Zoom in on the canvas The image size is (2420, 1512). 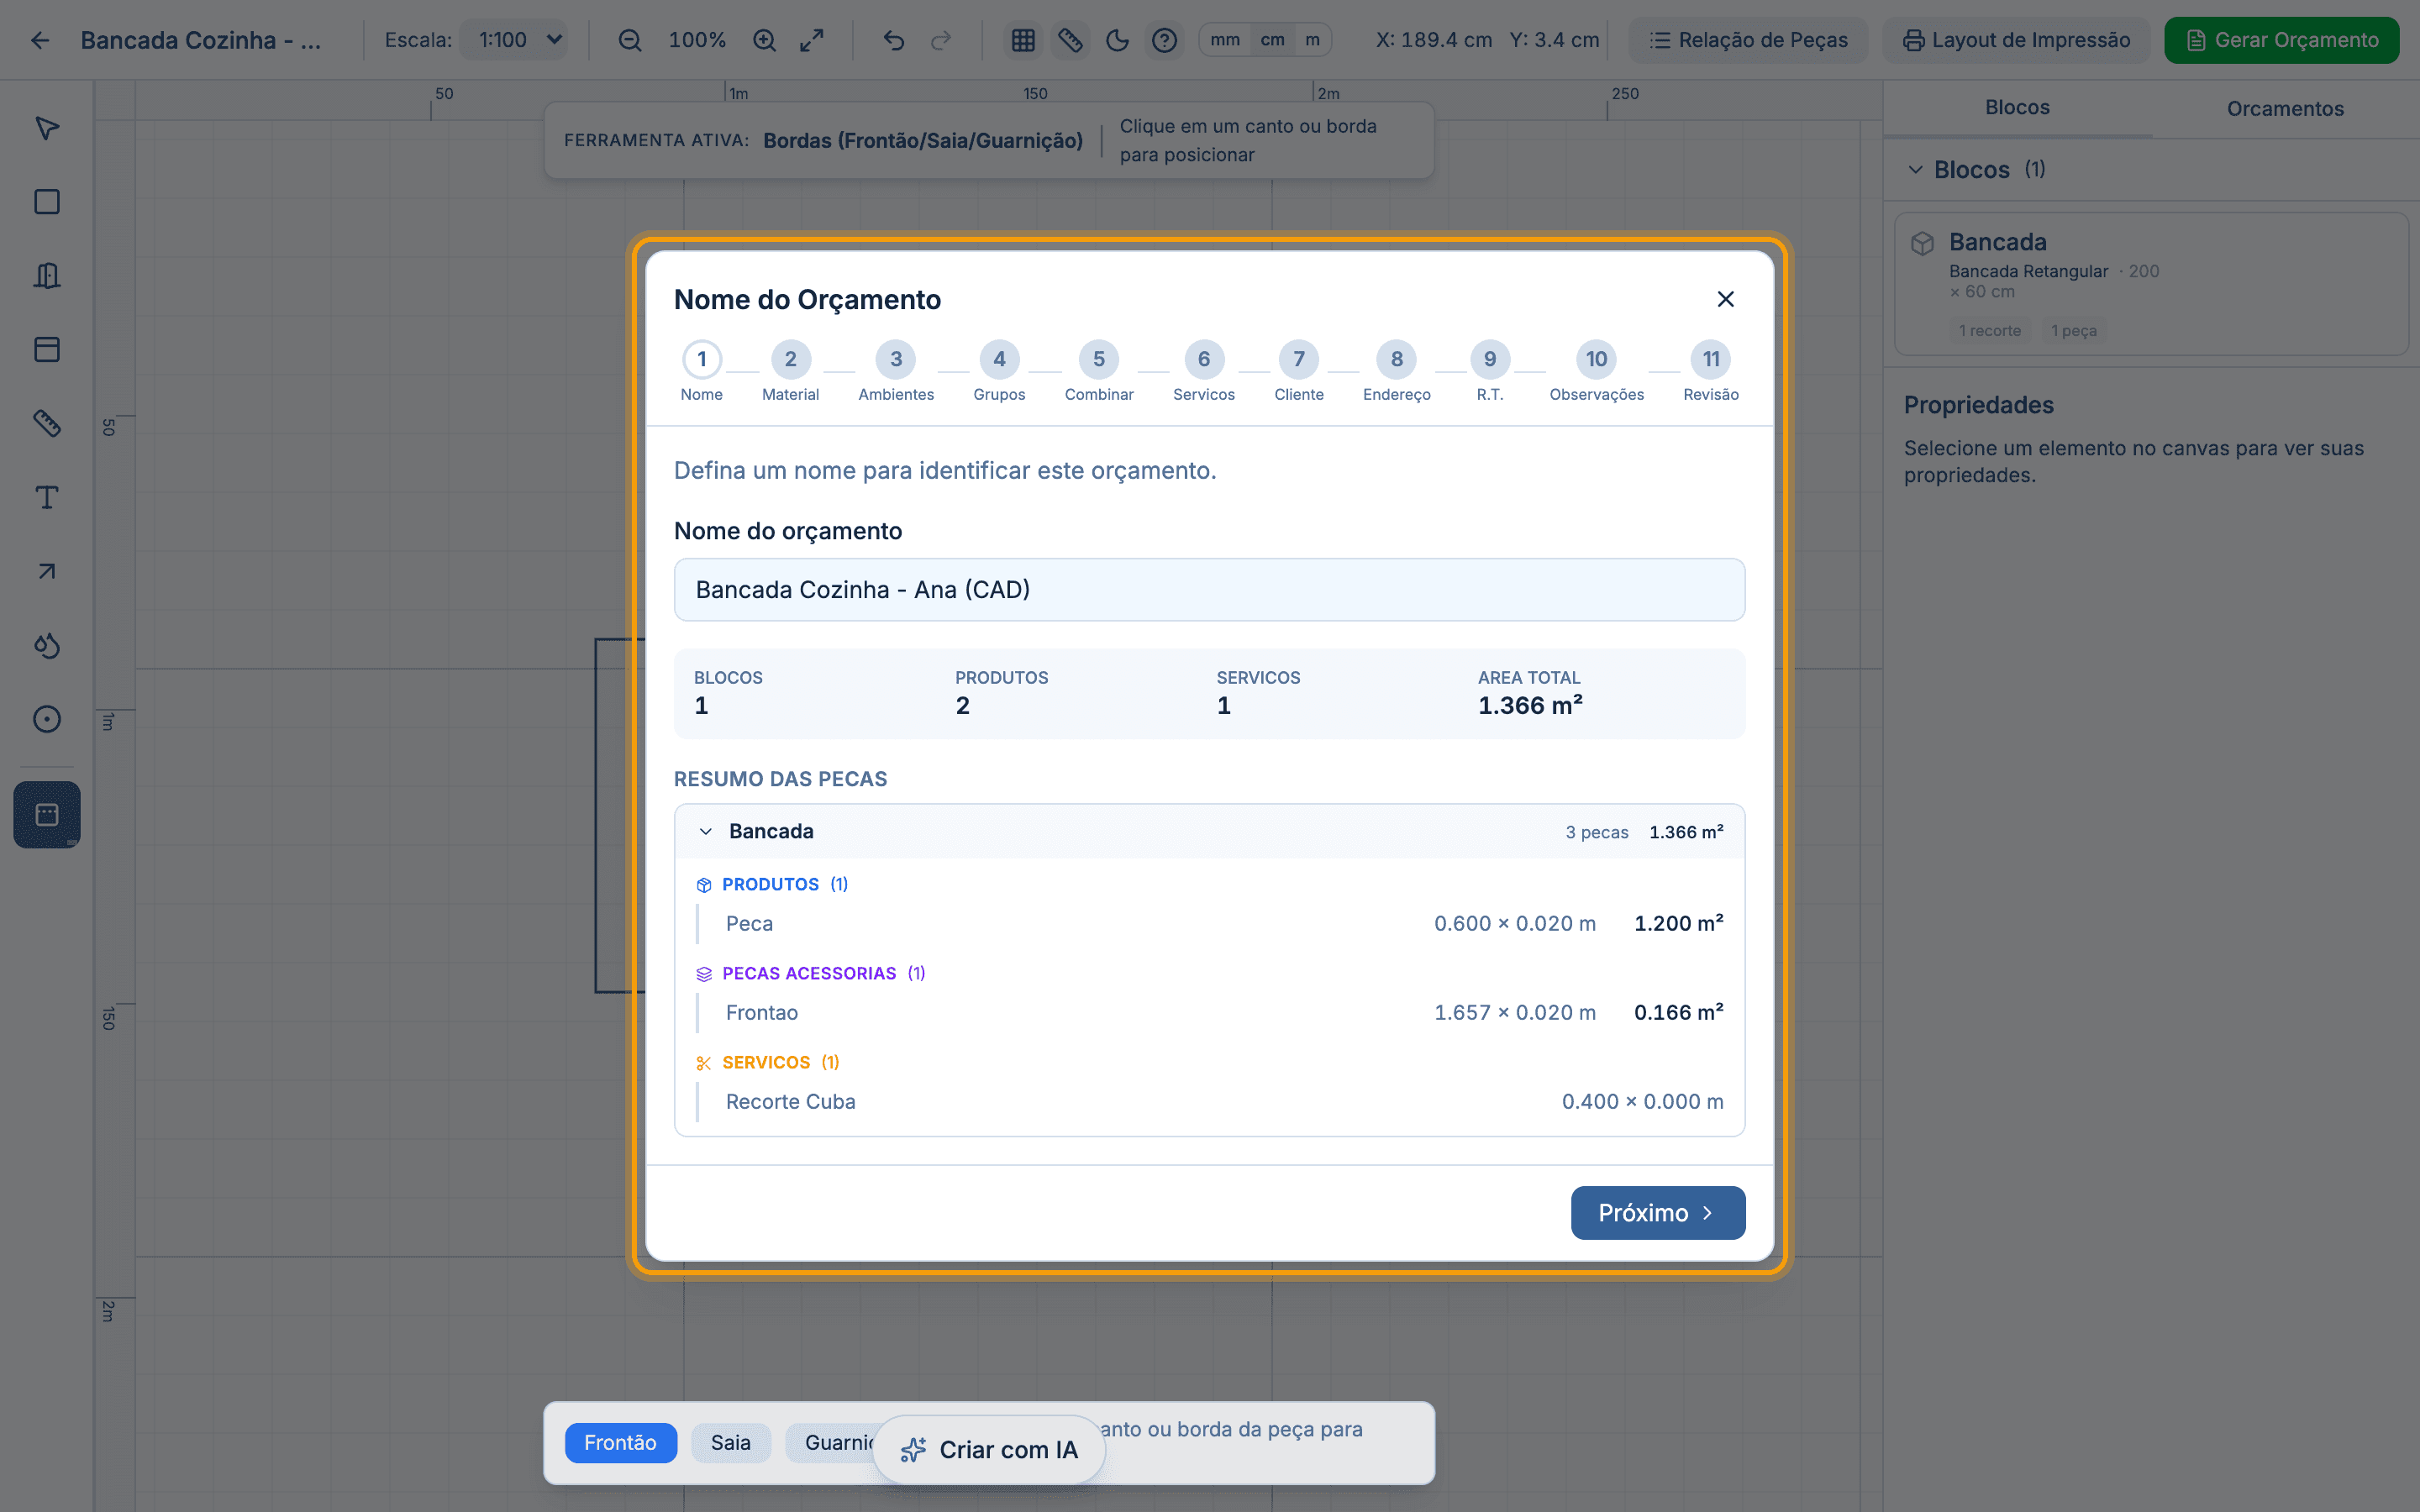(765, 40)
